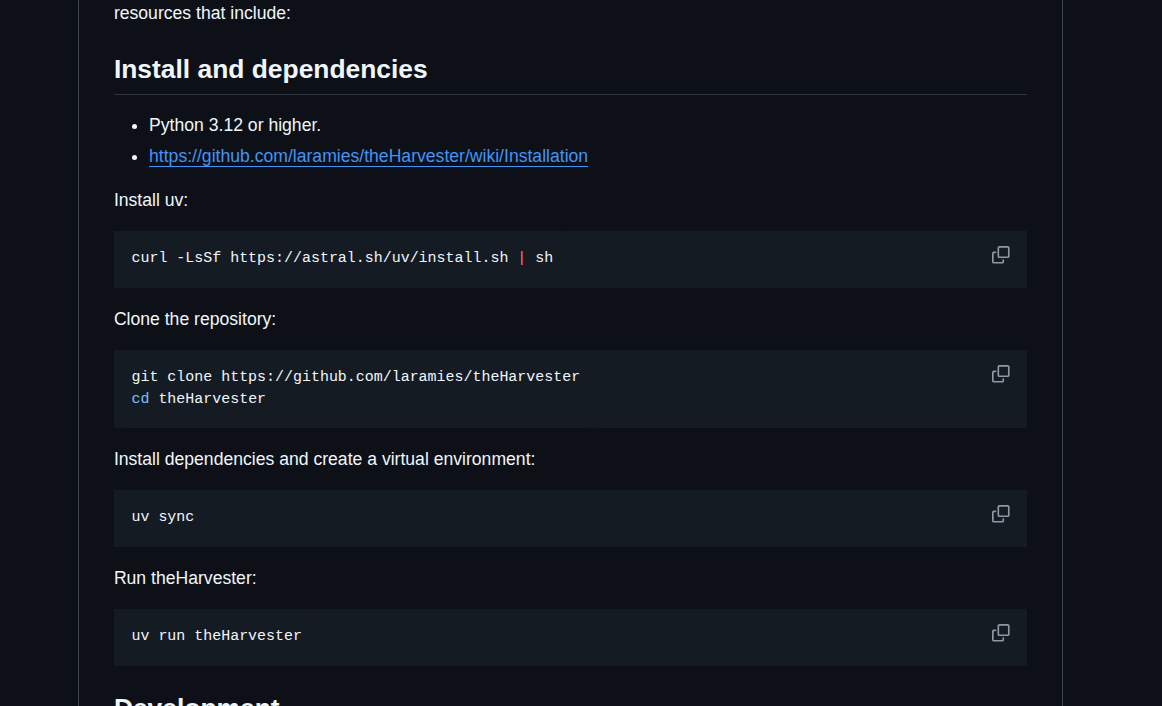The width and height of the screenshot is (1162, 706).
Task: Click the Python 3.12 or higher bullet
Action: (x=235, y=125)
